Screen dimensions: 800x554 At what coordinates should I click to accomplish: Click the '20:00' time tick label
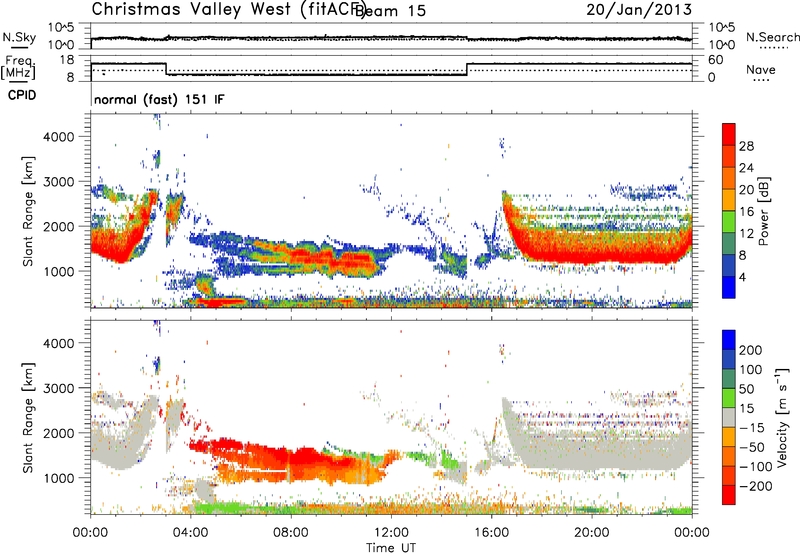pyautogui.click(x=592, y=533)
